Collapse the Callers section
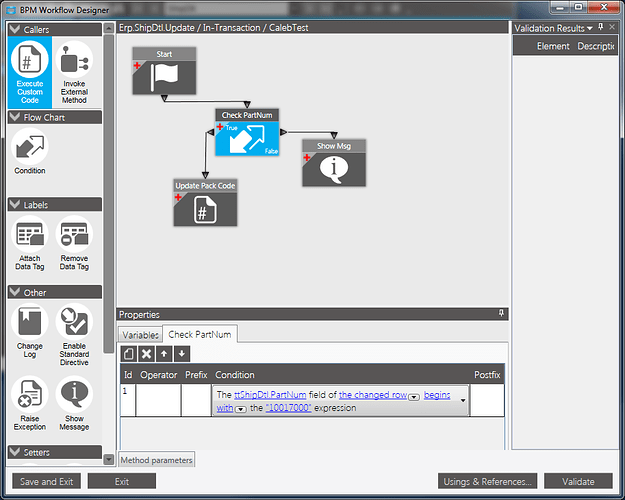 point(15,29)
